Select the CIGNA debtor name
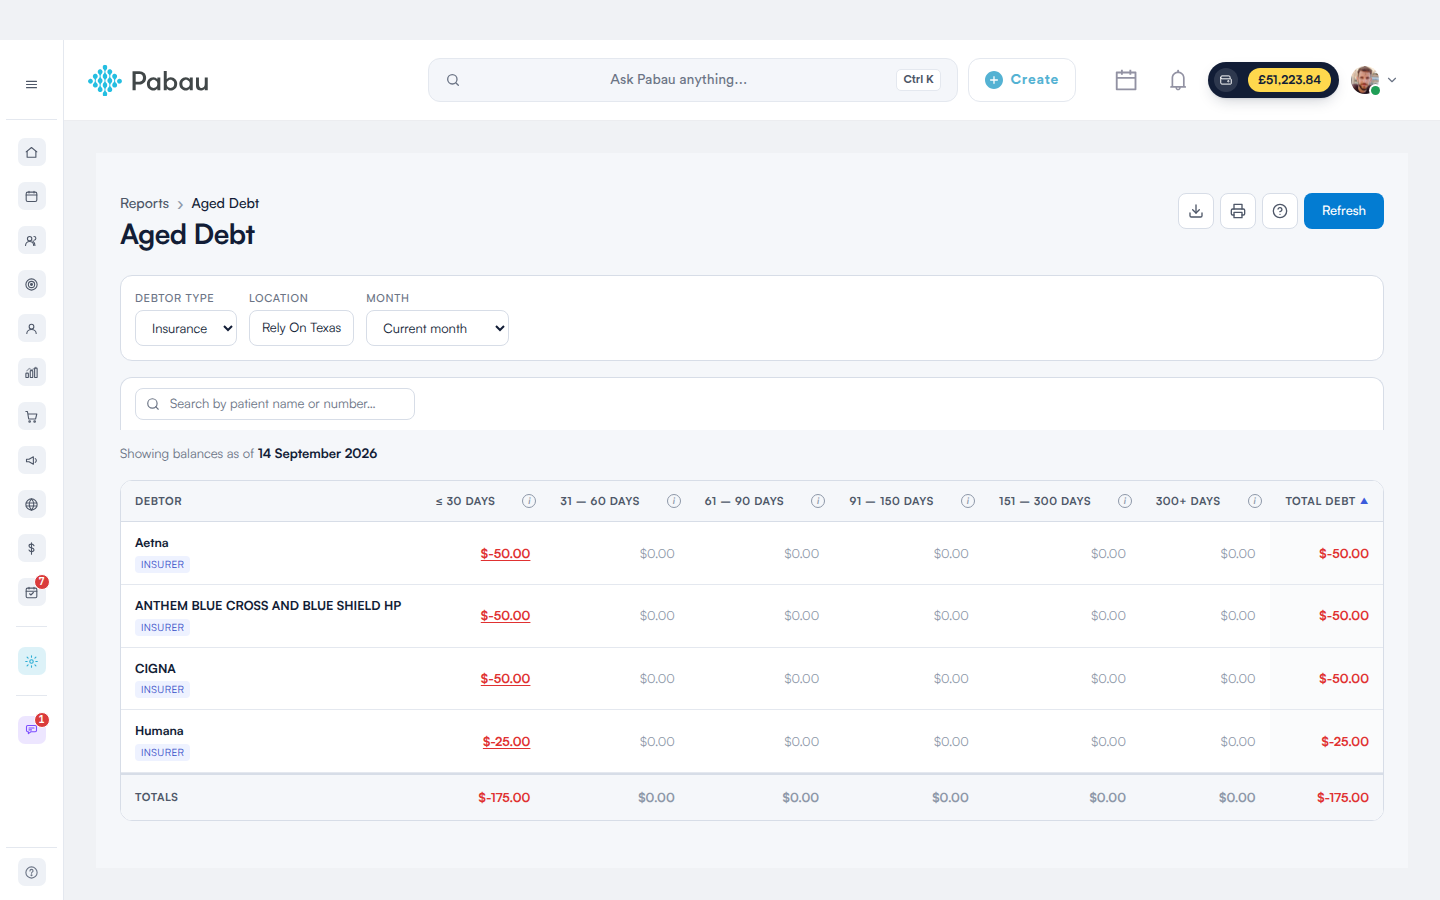 155,668
